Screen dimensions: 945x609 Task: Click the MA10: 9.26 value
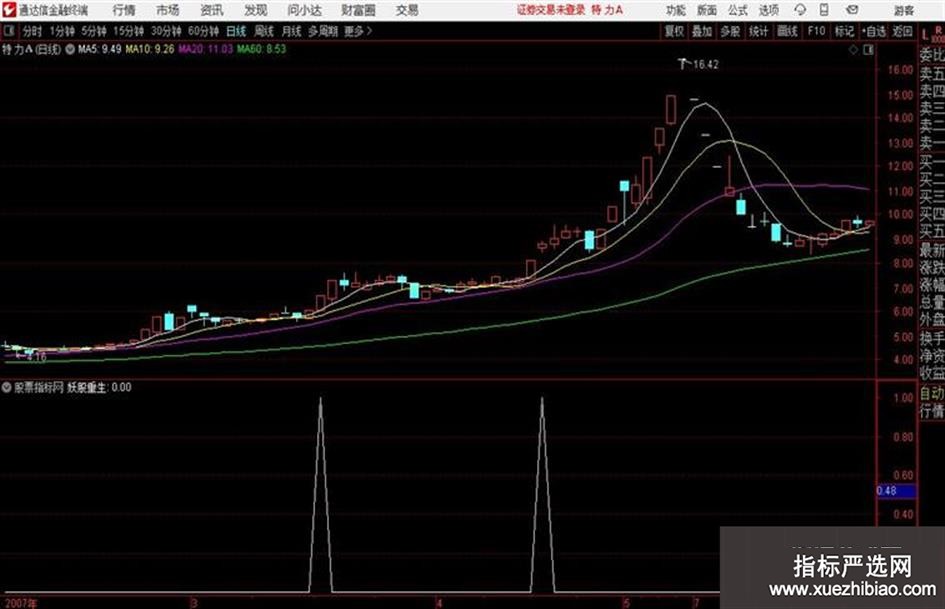tap(149, 49)
